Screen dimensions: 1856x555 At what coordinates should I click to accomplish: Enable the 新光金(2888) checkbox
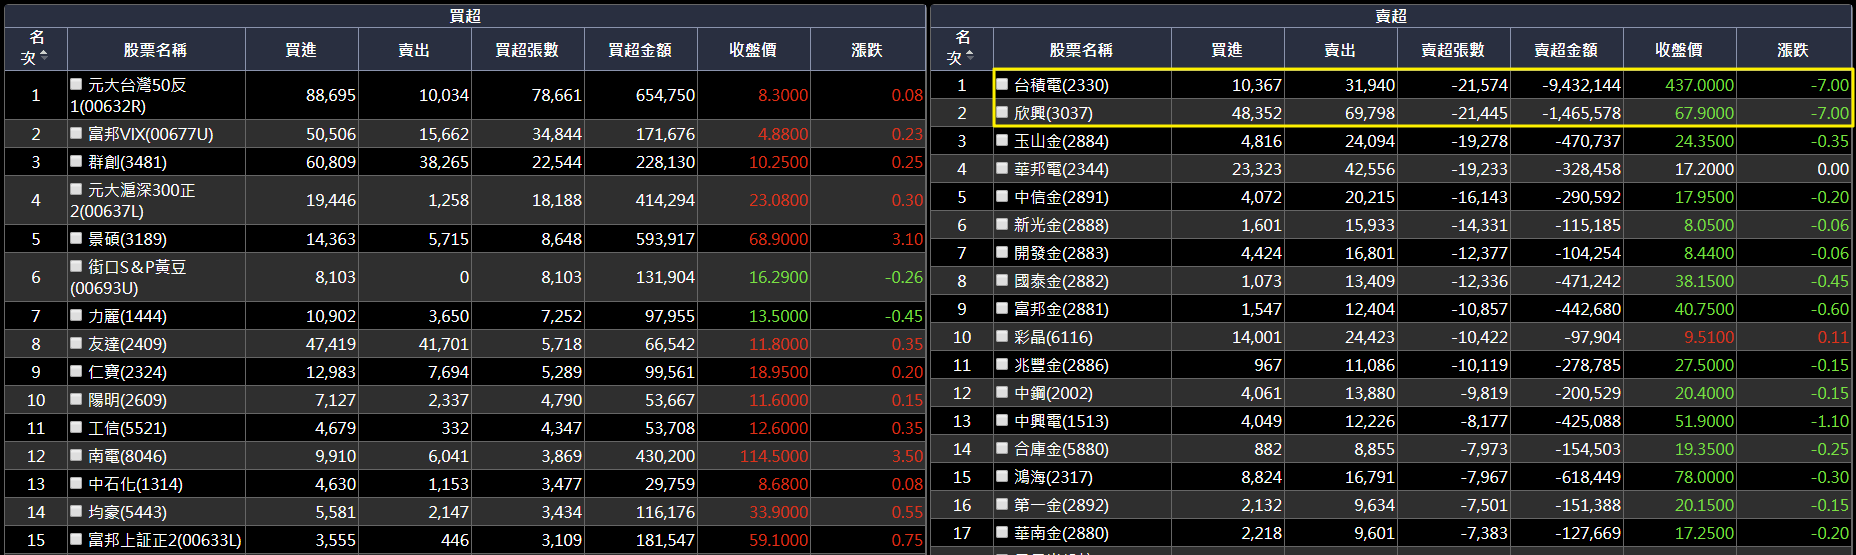[x=1002, y=224]
